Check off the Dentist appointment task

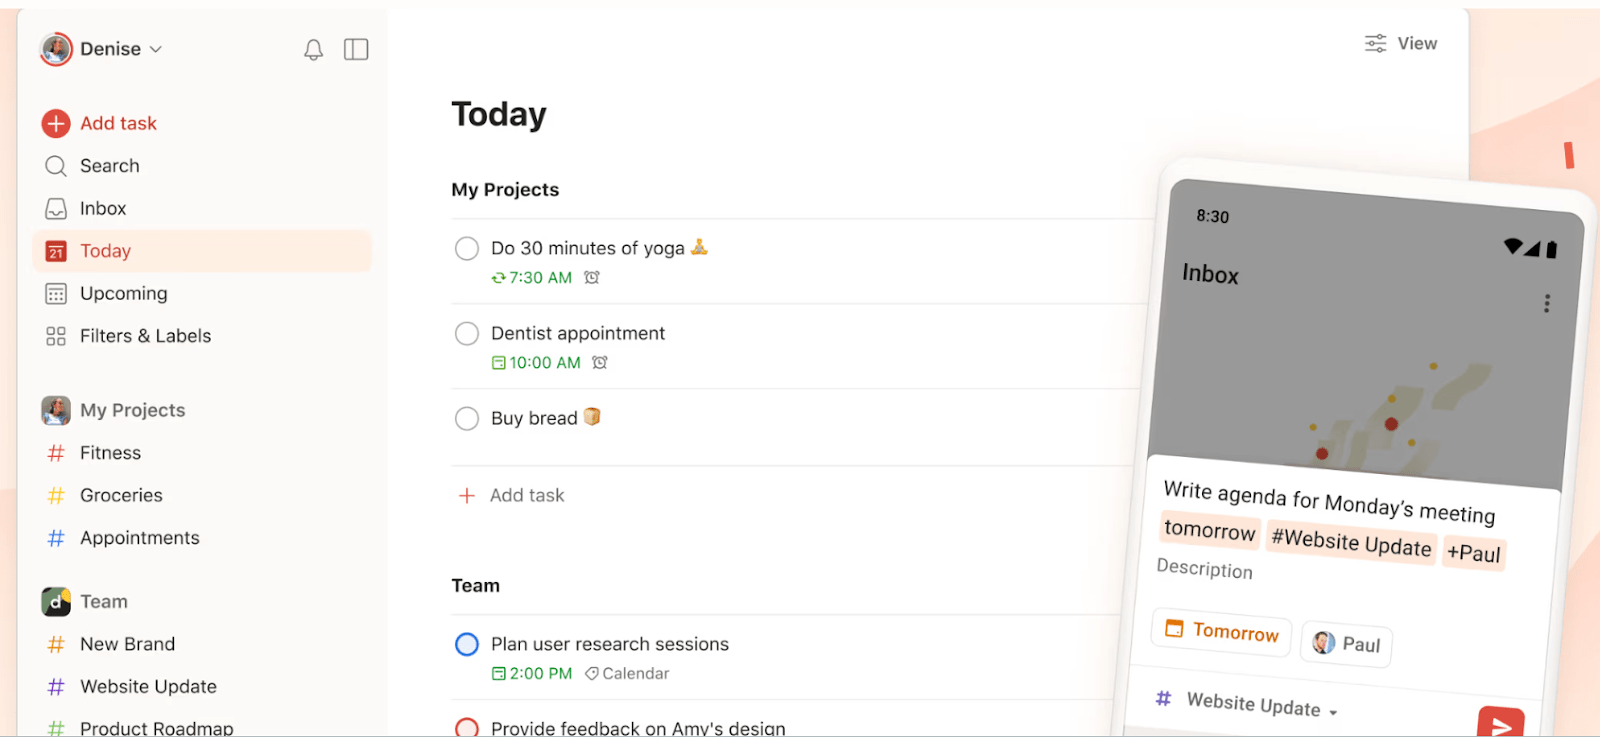pyautogui.click(x=466, y=333)
